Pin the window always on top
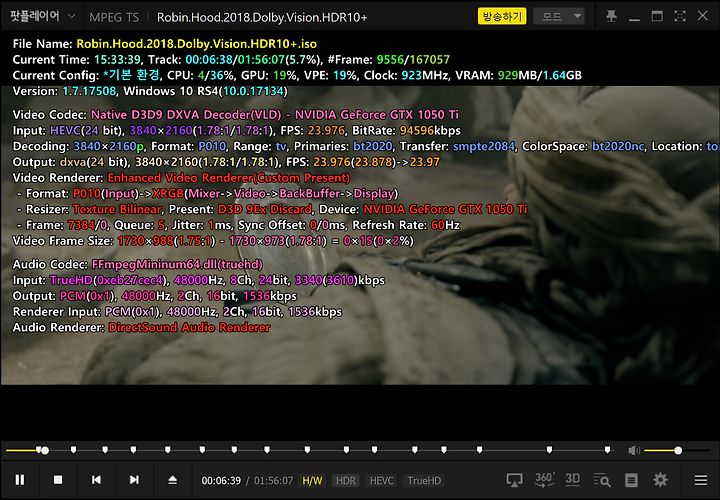720x500 pixels. [611, 16]
